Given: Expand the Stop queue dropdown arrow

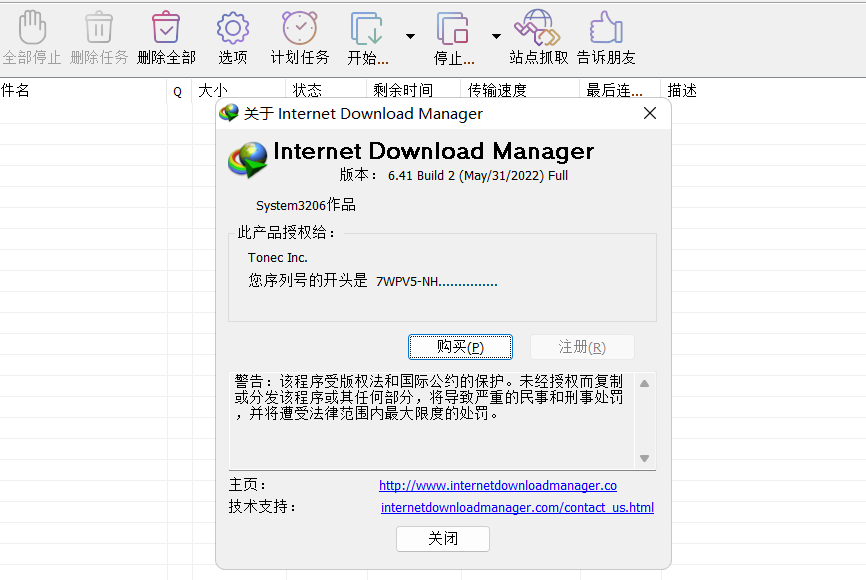Looking at the screenshot, I should (x=497, y=36).
